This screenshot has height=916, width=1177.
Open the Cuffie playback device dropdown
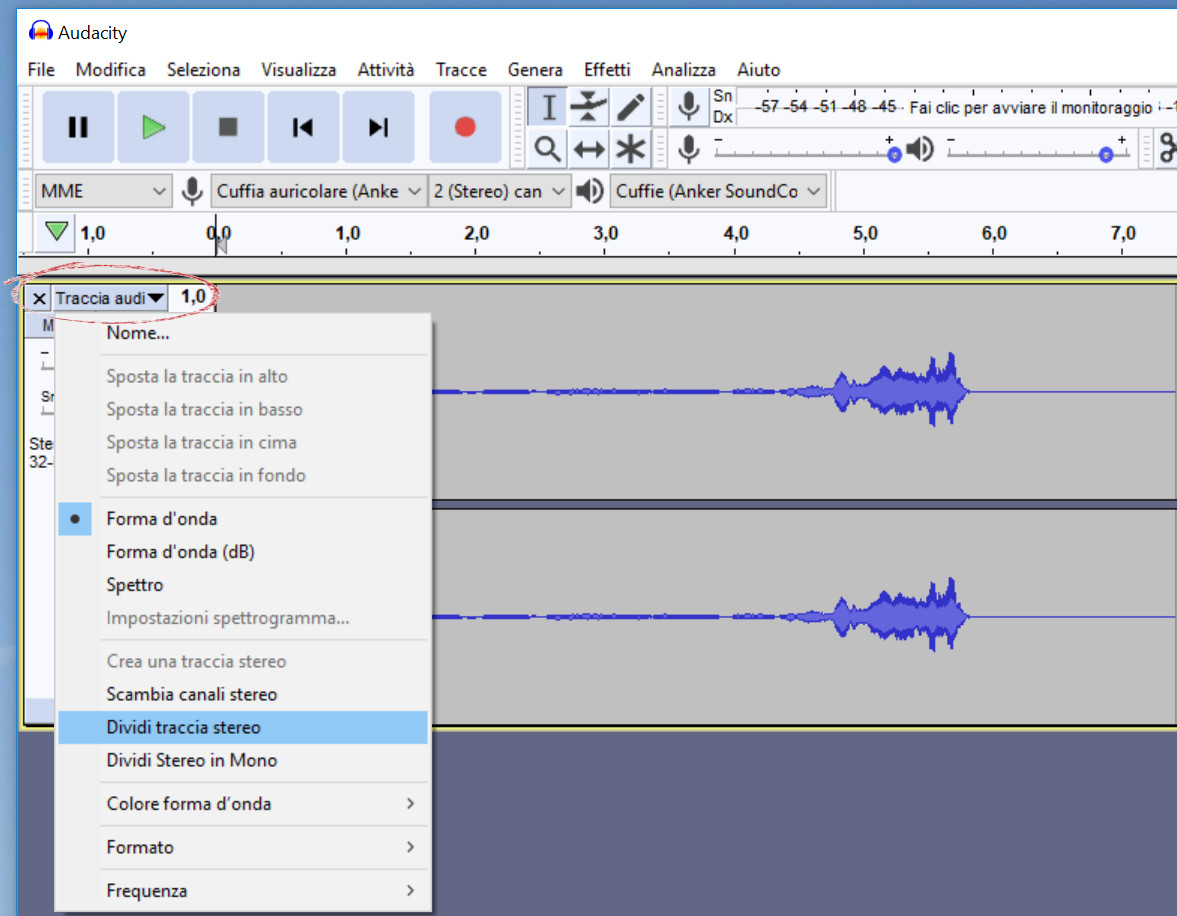718,191
